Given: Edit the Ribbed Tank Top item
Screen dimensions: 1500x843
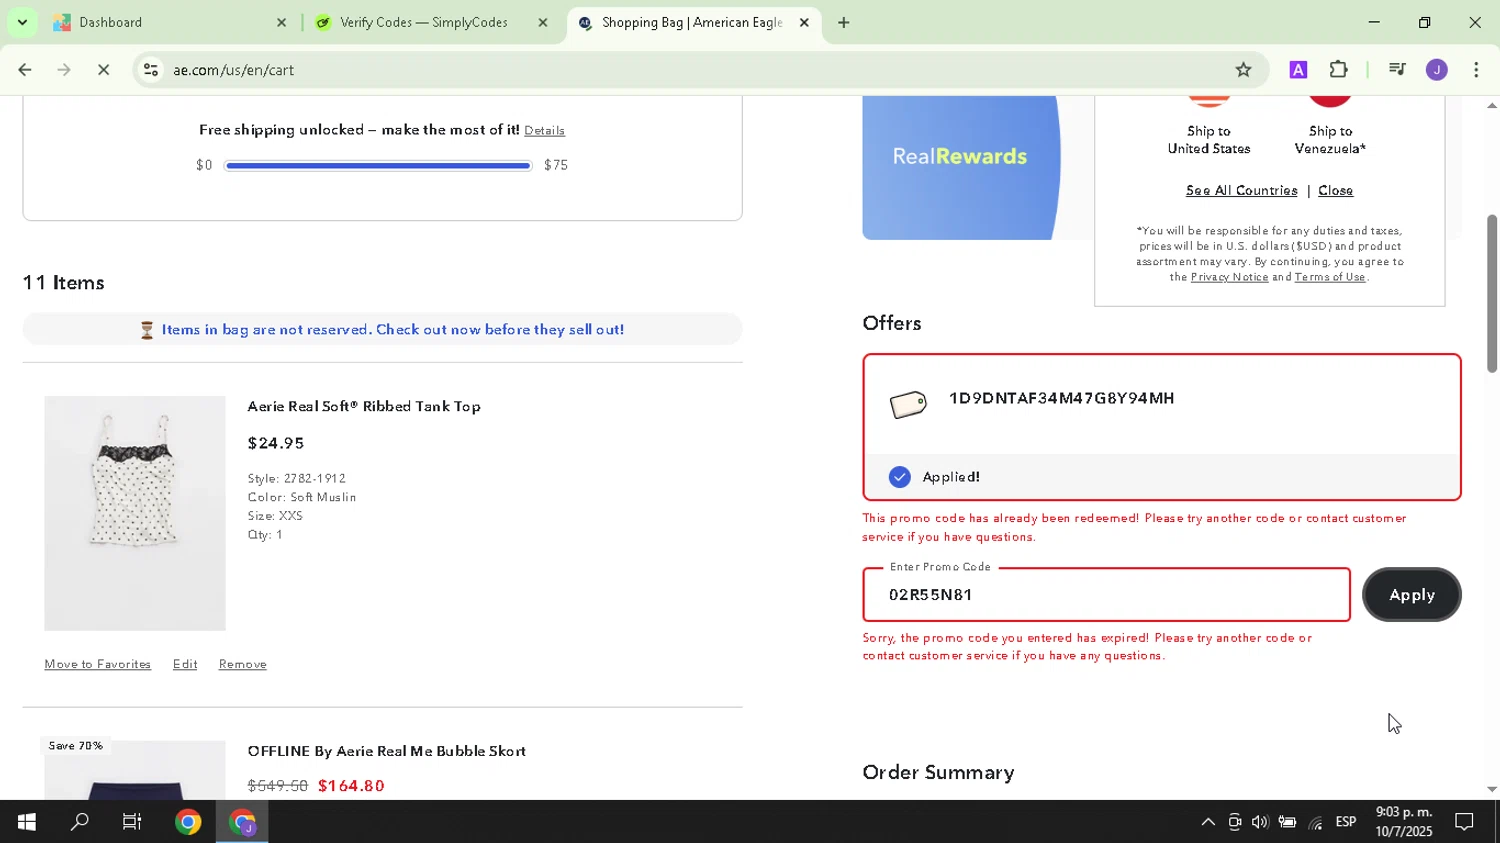Looking at the screenshot, I should [185, 664].
